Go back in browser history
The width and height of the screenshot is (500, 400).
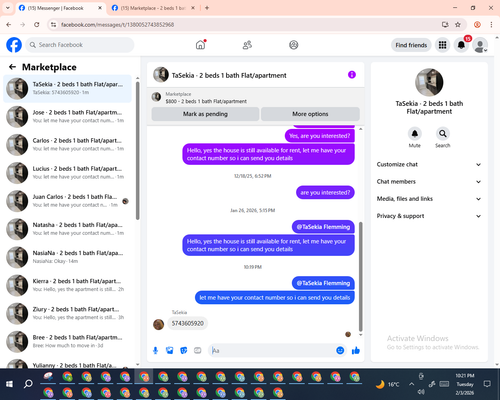(x=9, y=25)
